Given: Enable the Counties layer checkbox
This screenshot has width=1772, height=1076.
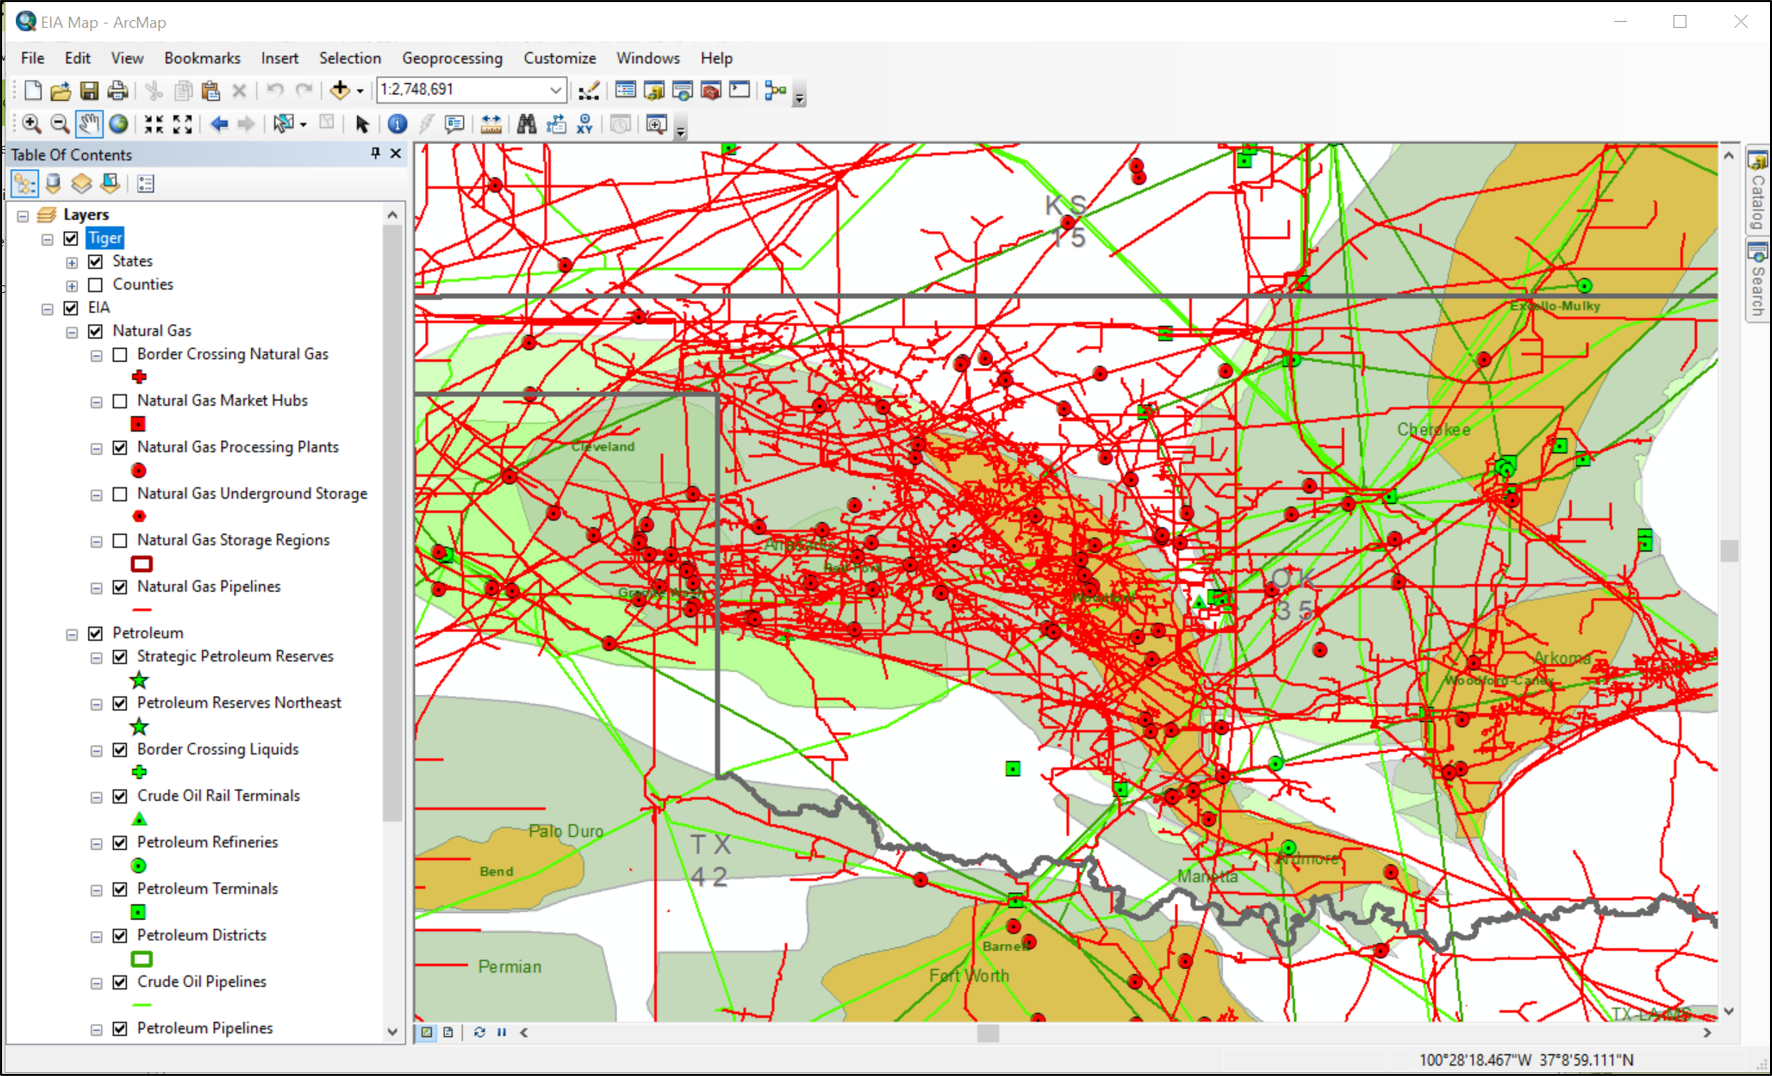Looking at the screenshot, I should (x=96, y=285).
